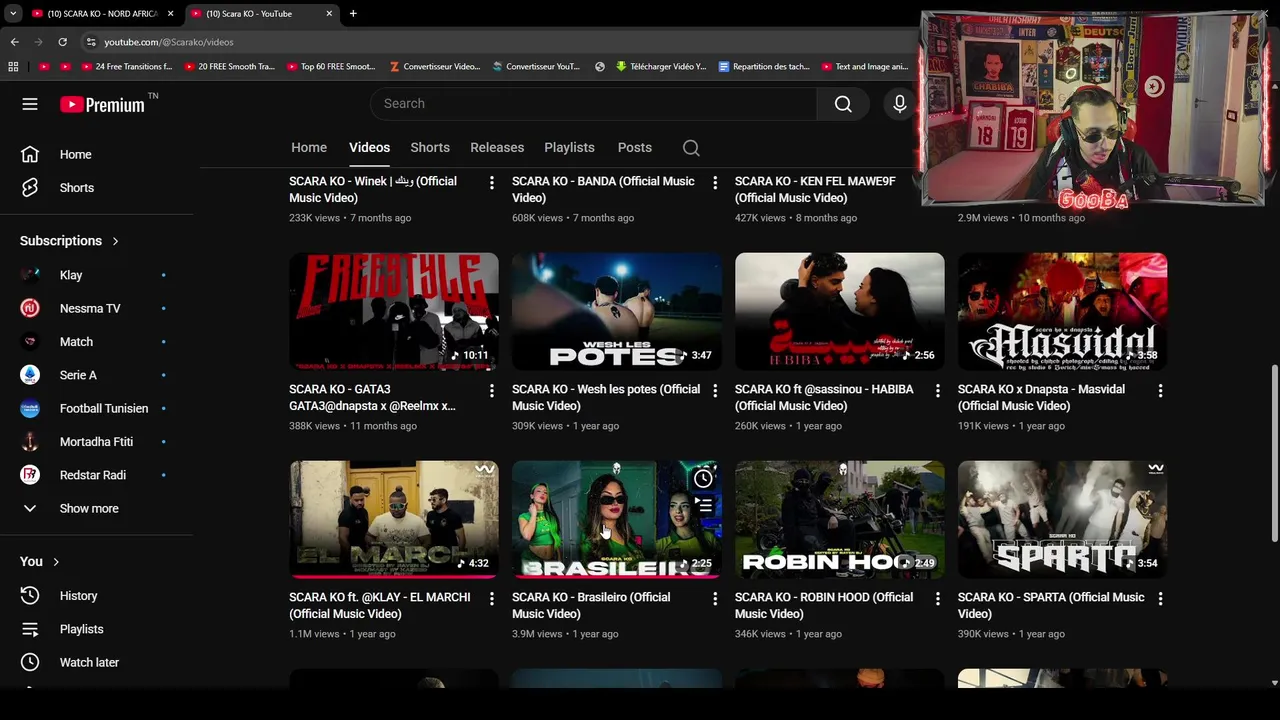Click the YouTube search input field

pyautogui.click(x=594, y=104)
